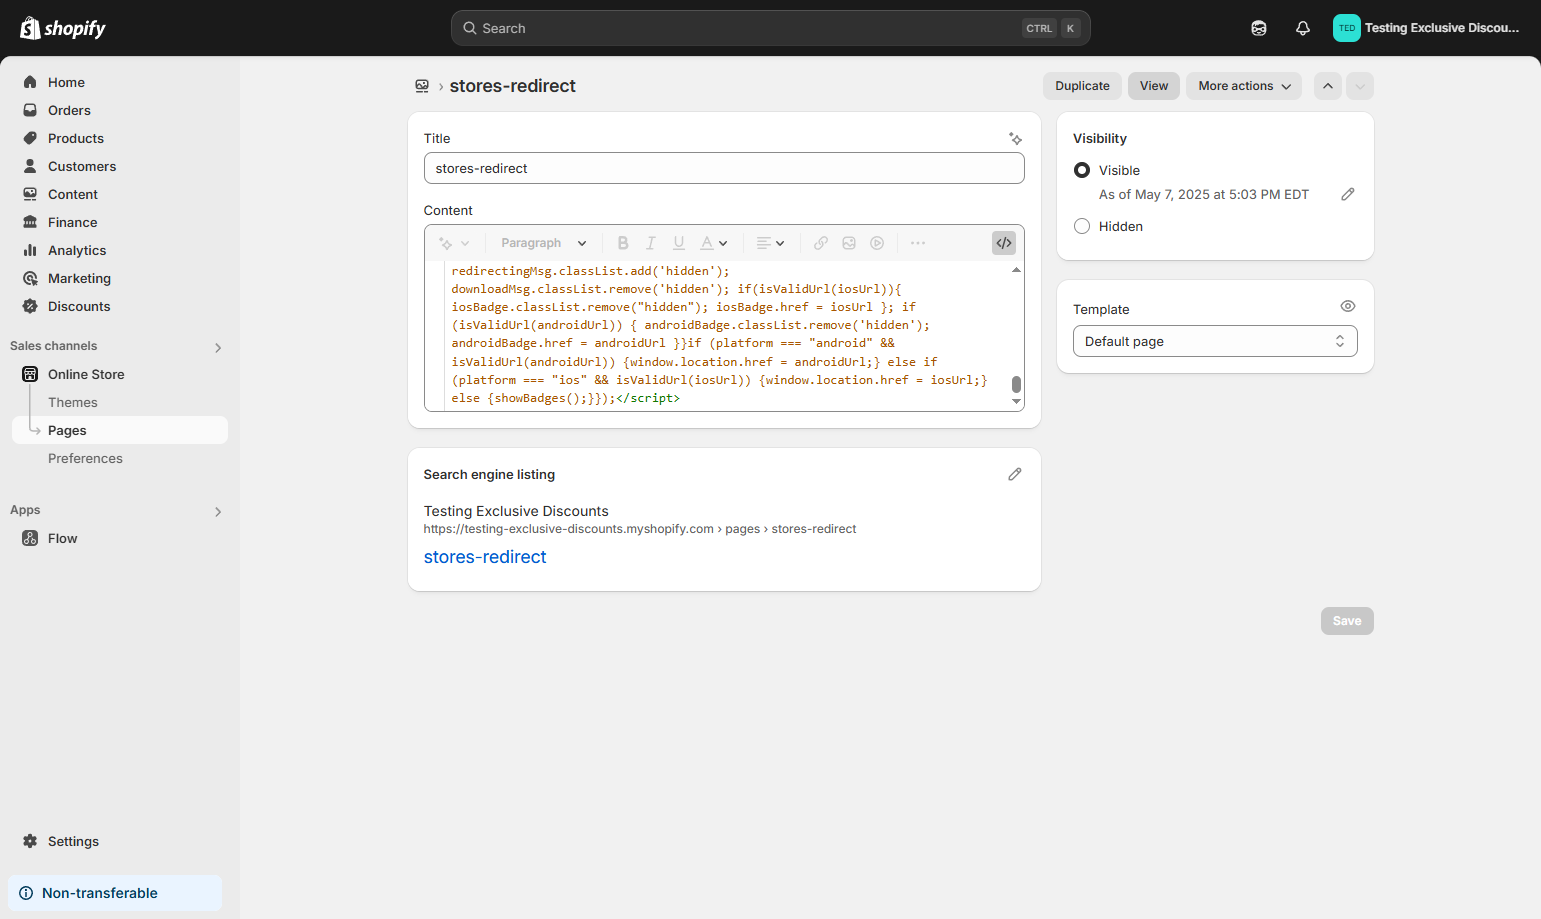Go to previous page with up arrow
Screen dimensions: 1541x919
click(1328, 86)
